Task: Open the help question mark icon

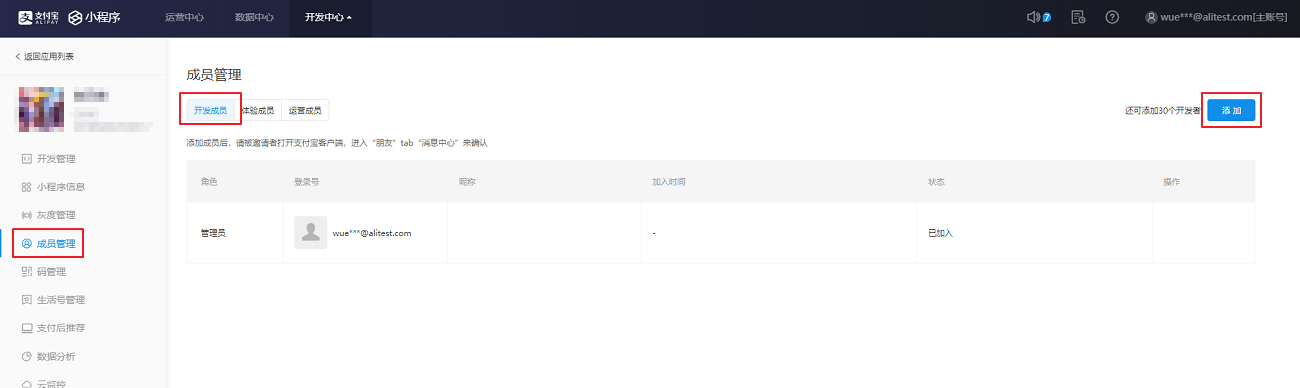Action: pos(1112,18)
